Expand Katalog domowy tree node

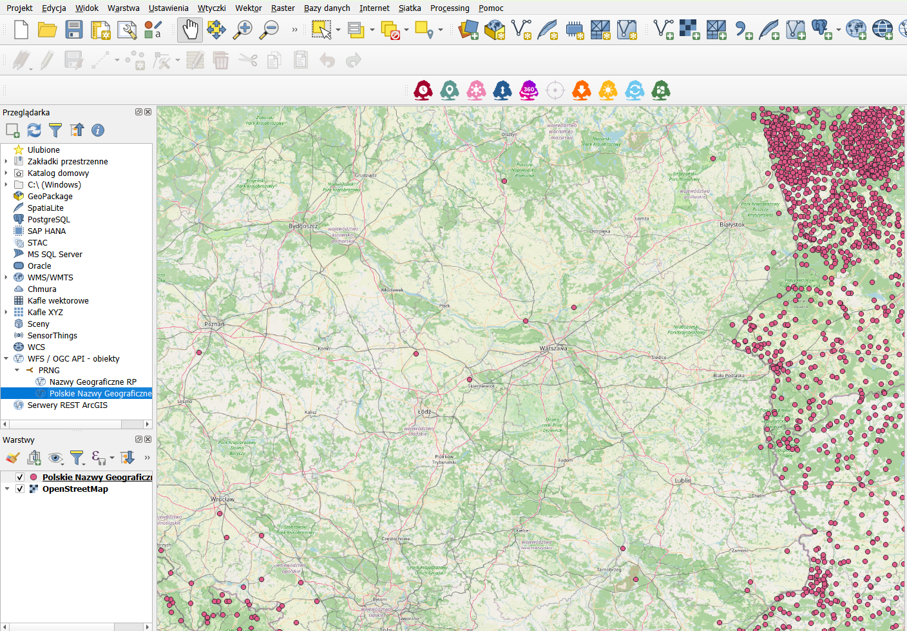tap(6, 173)
